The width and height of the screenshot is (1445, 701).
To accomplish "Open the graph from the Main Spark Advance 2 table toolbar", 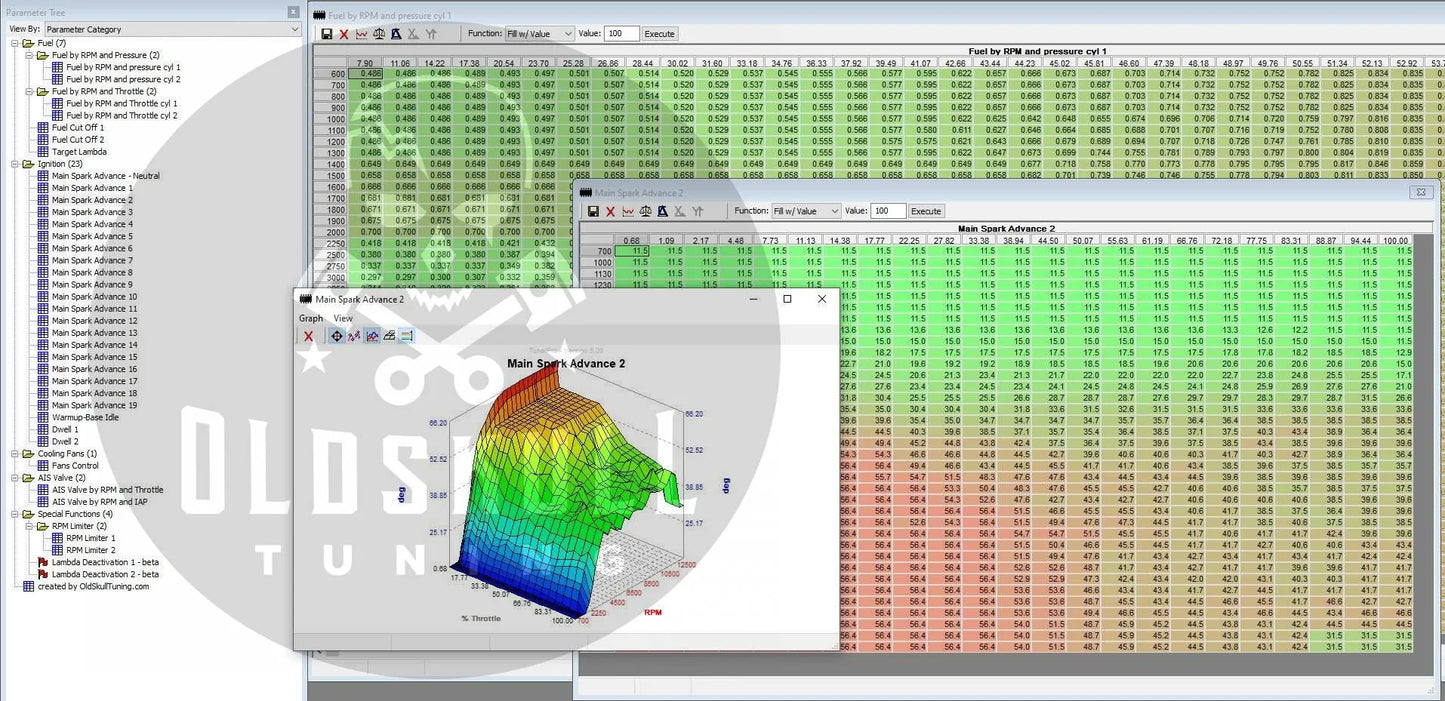I will coord(628,211).
